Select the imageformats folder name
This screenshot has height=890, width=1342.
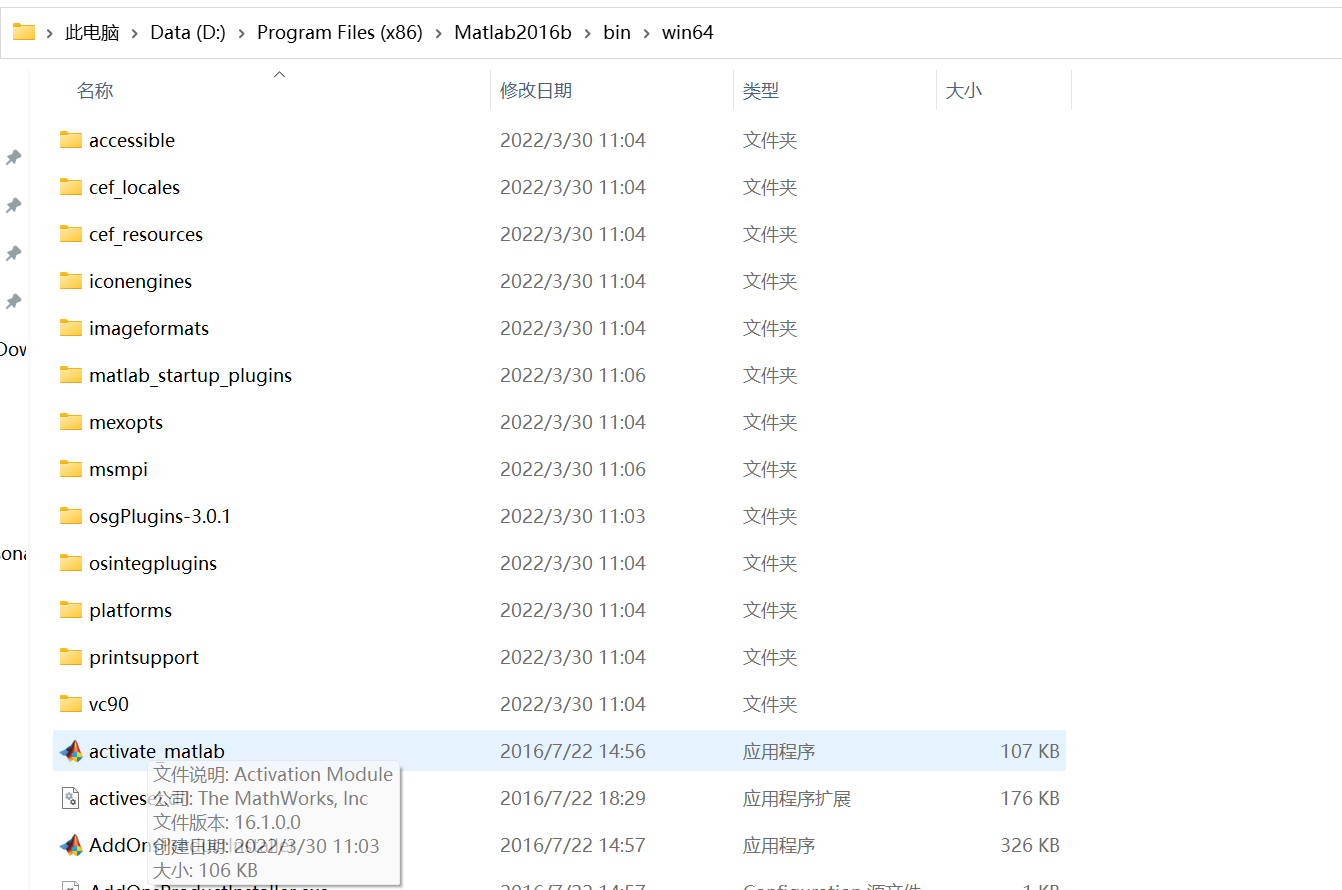coord(149,328)
